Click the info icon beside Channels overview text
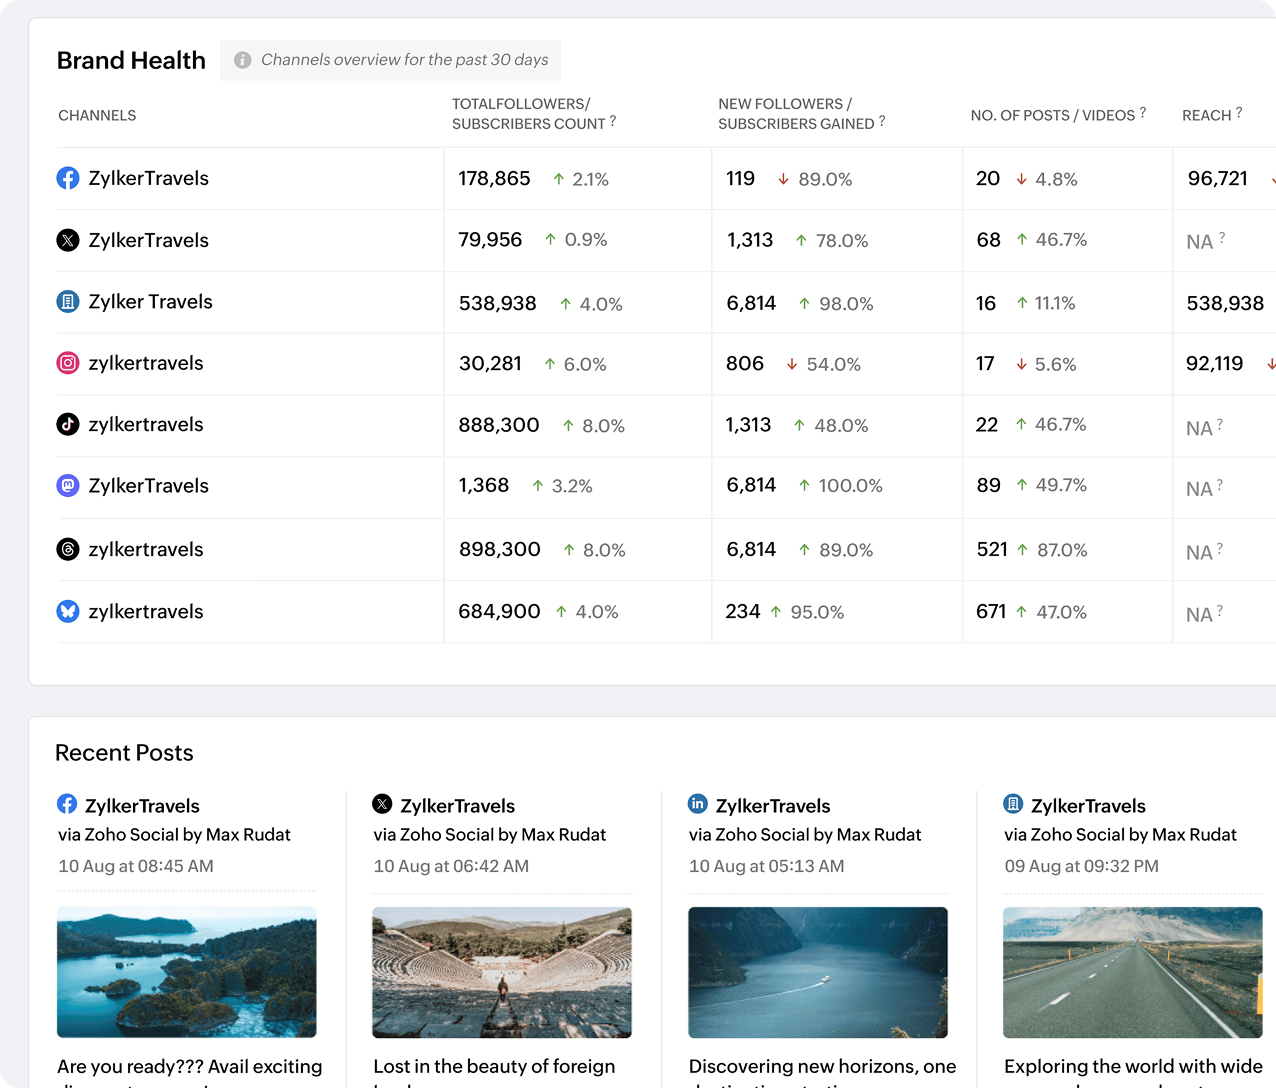1276x1088 pixels. click(242, 60)
